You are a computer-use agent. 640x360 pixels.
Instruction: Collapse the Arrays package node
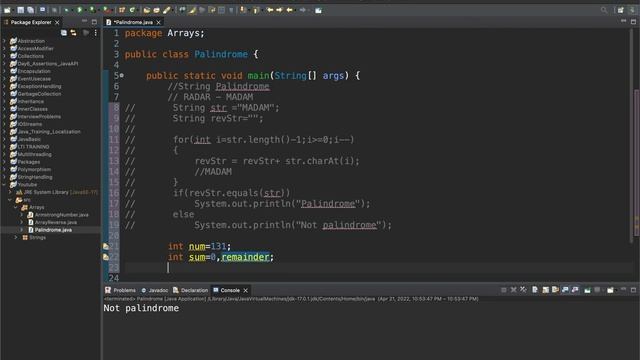tap(16, 207)
